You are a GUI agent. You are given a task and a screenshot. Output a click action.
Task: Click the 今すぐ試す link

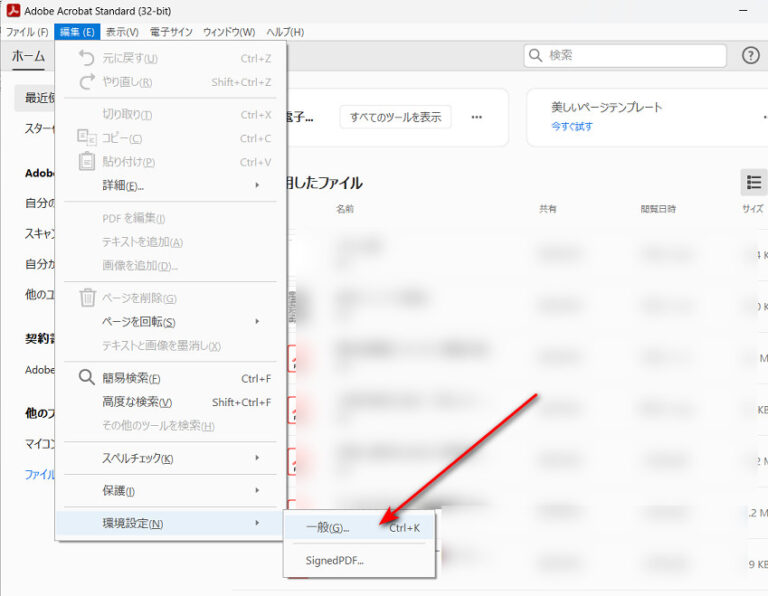571,127
